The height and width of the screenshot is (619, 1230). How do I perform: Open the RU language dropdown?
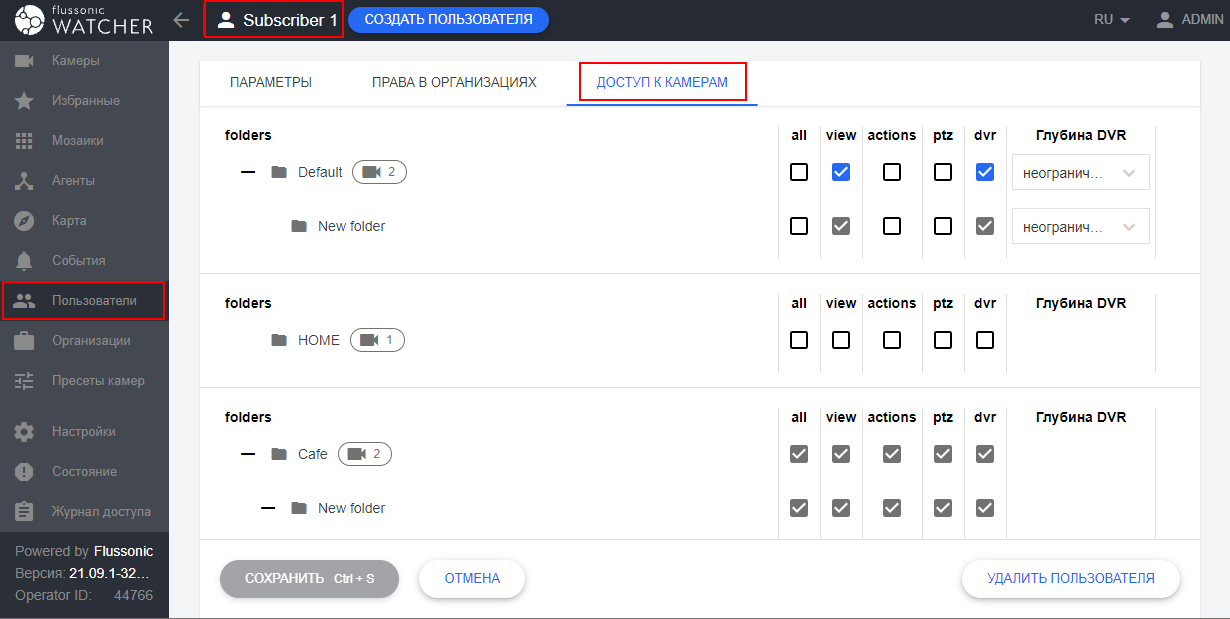[1111, 20]
